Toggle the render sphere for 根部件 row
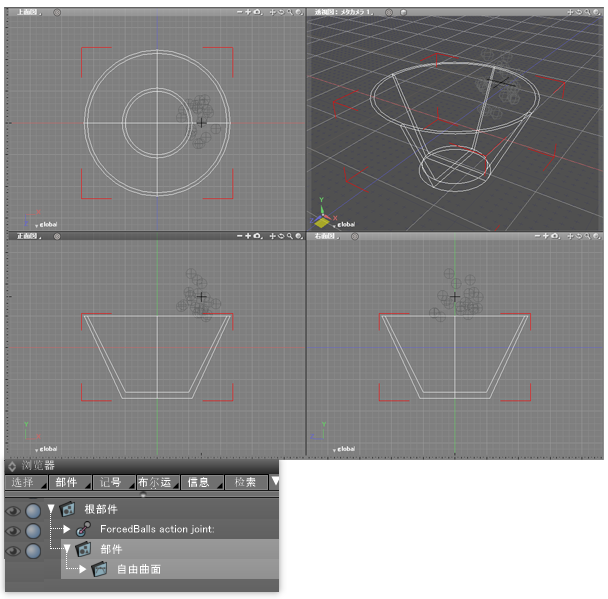608x599 pixels. click(33, 511)
